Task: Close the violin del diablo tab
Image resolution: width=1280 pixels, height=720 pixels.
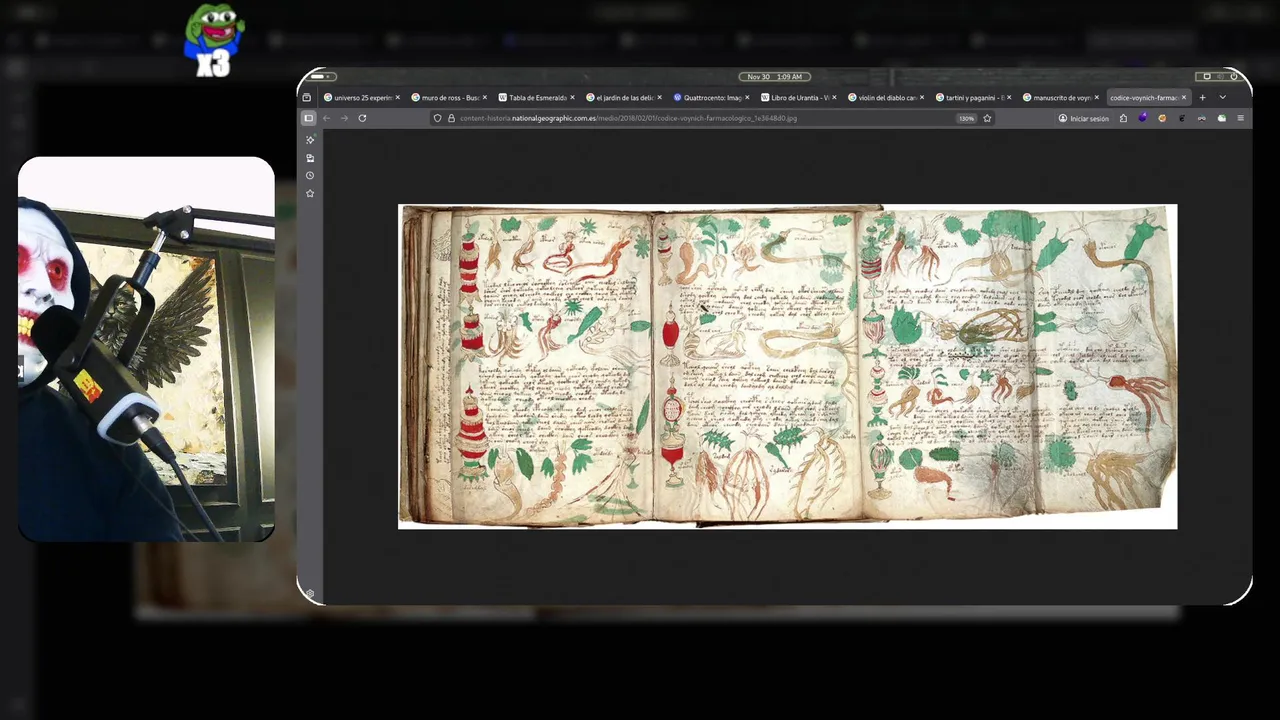Action: (922, 98)
